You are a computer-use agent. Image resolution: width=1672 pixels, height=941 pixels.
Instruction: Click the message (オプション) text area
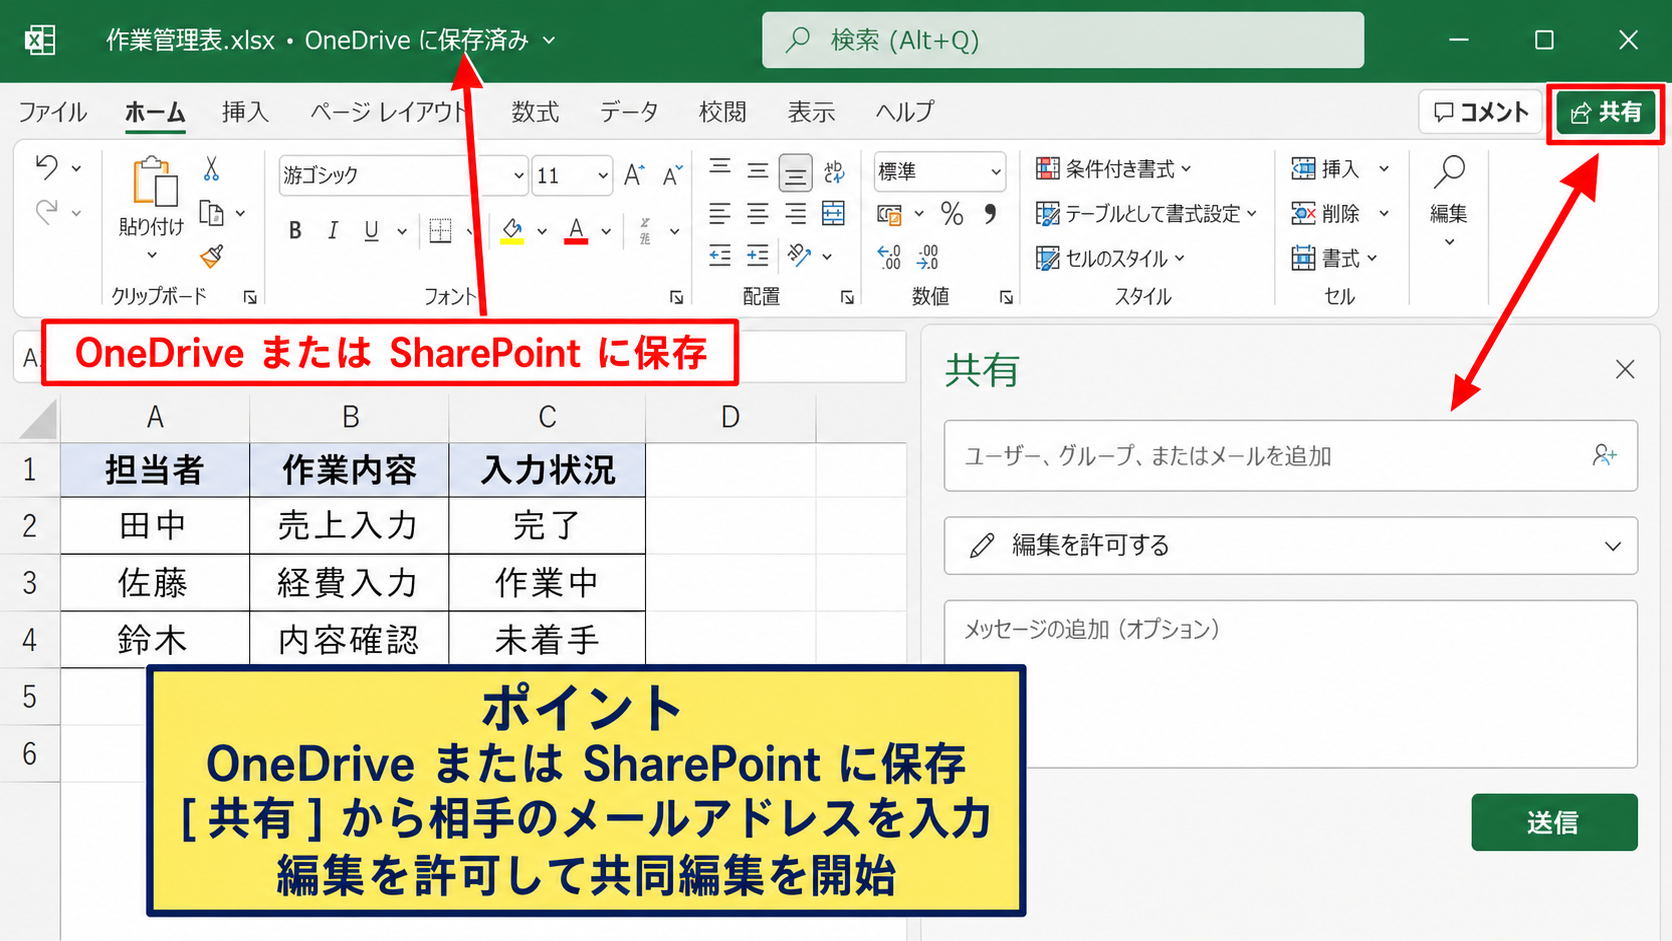(x=1291, y=684)
